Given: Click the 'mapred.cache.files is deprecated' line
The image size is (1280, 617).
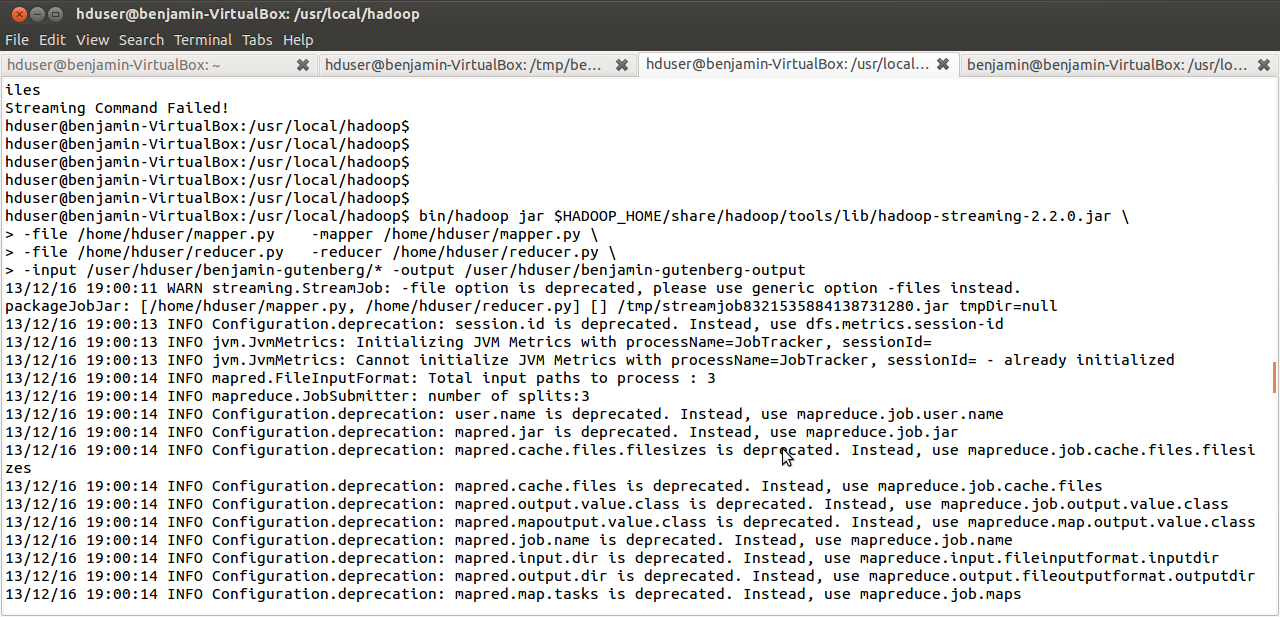Looking at the screenshot, I should 553,486.
